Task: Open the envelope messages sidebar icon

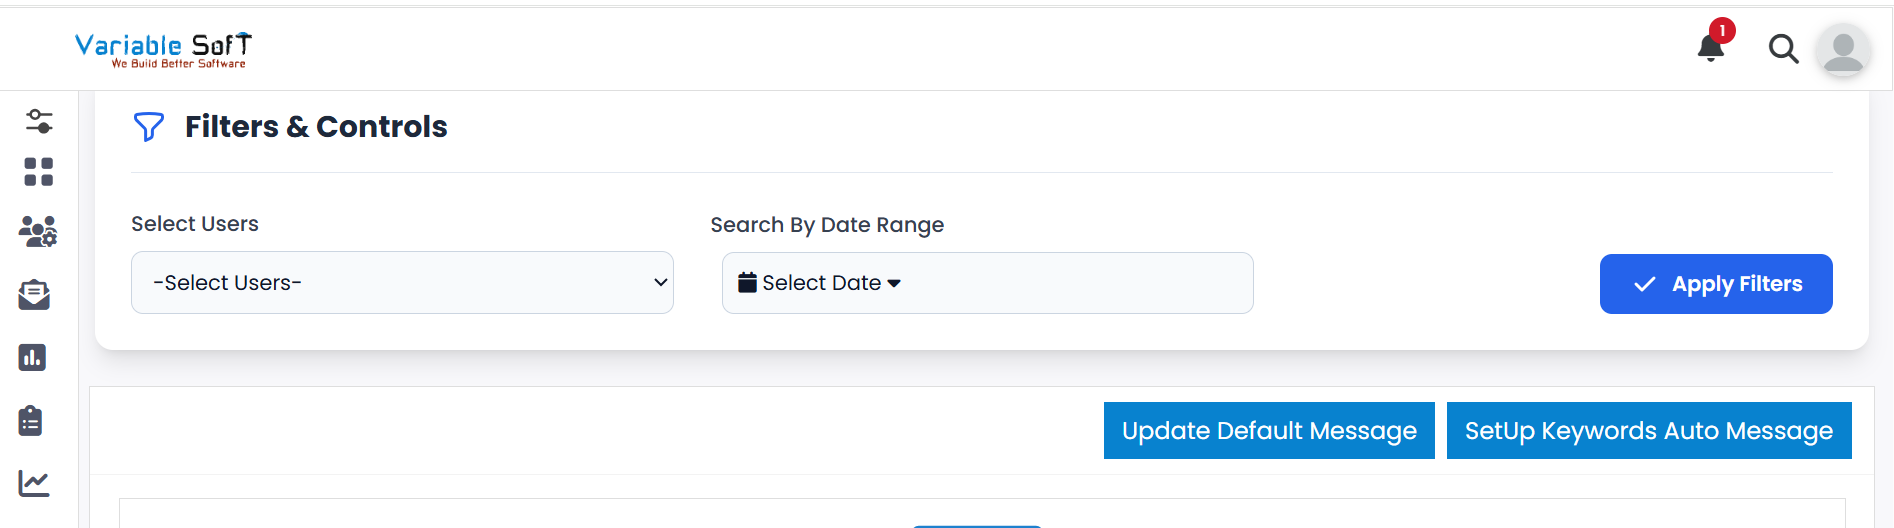Action: pos(34,295)
